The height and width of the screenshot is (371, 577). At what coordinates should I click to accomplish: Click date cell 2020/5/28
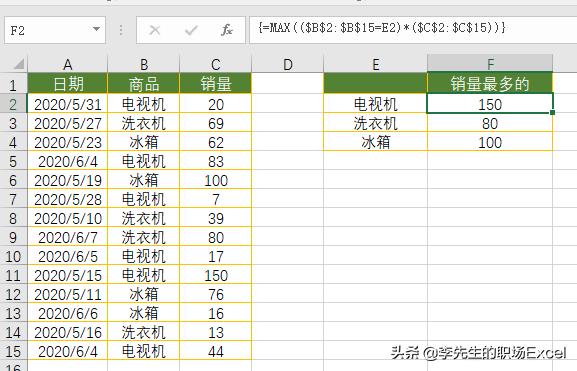pyautogui.click(x=67, y=199)
